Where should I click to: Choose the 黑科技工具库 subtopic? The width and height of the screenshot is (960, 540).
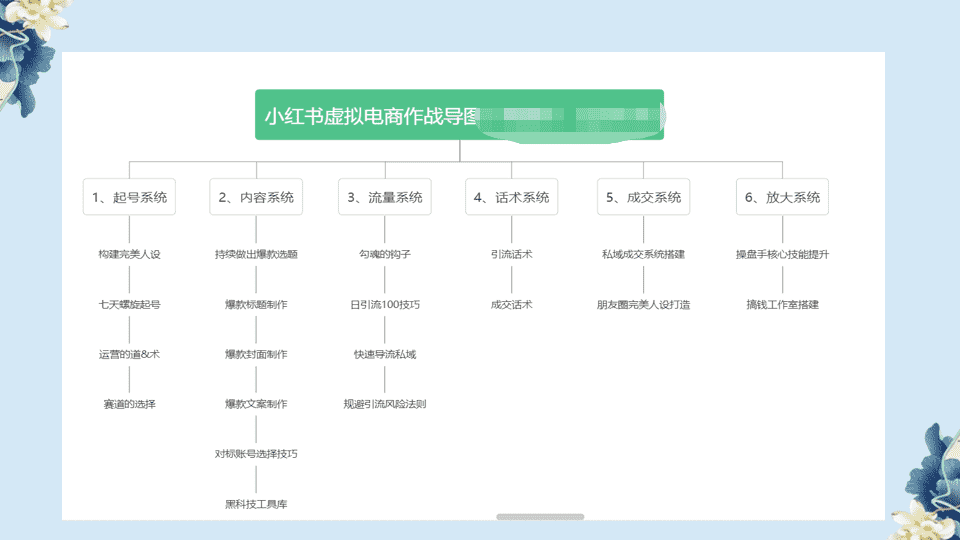(x=256, y=504)
